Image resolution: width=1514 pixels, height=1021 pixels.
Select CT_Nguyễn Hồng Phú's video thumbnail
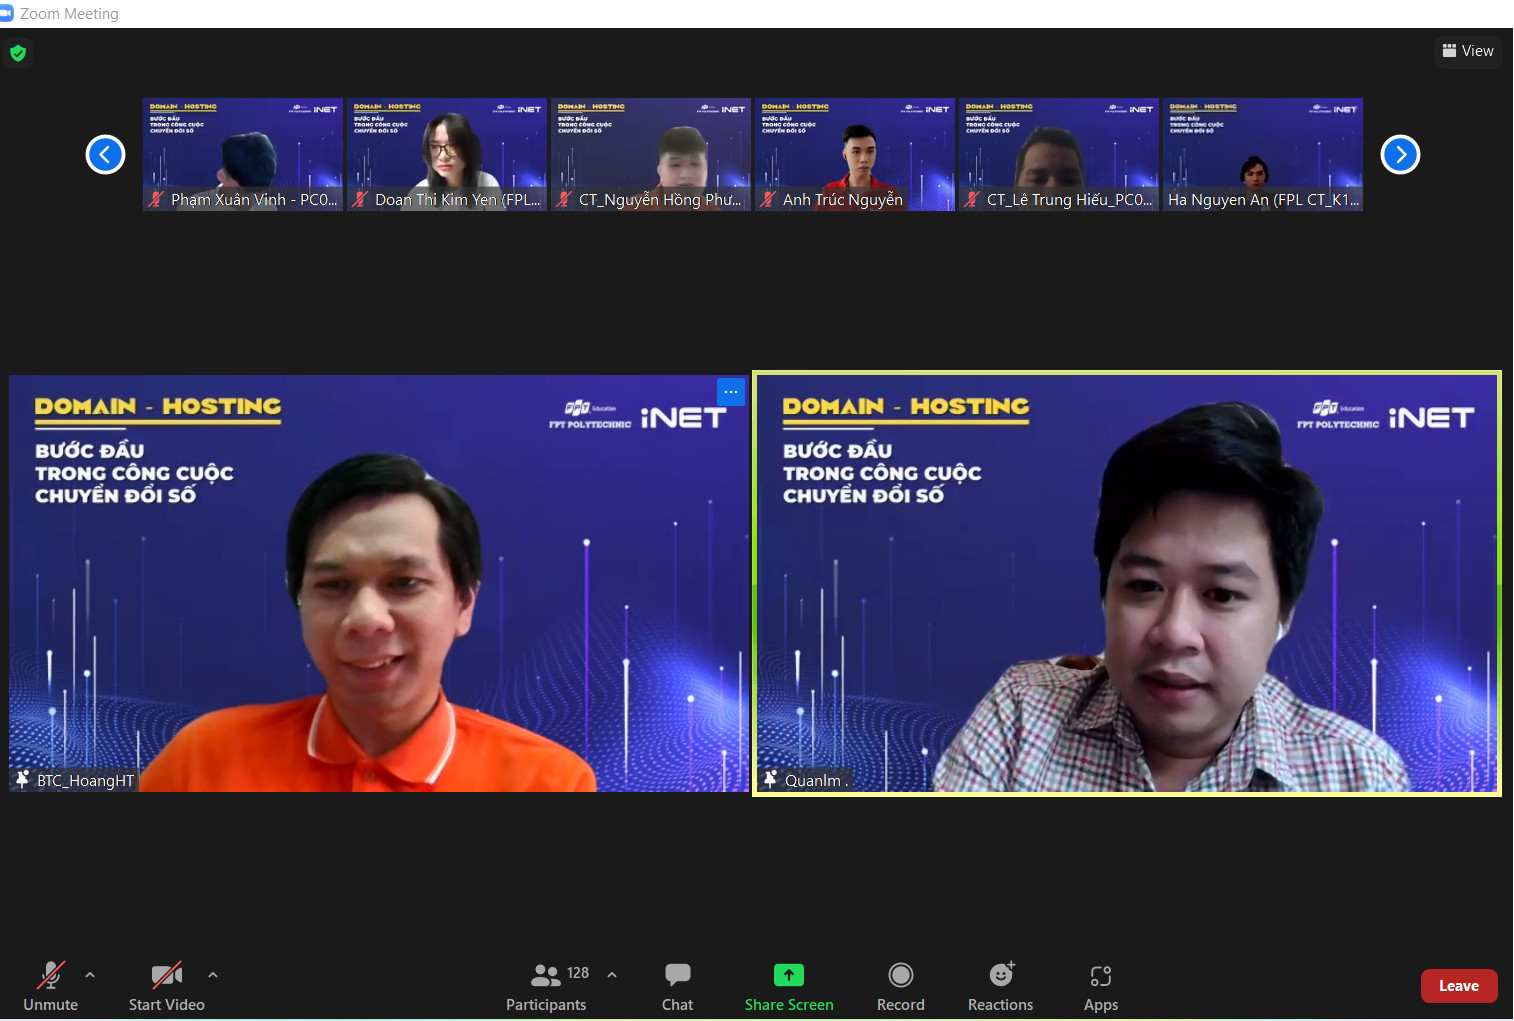[651, 154]
